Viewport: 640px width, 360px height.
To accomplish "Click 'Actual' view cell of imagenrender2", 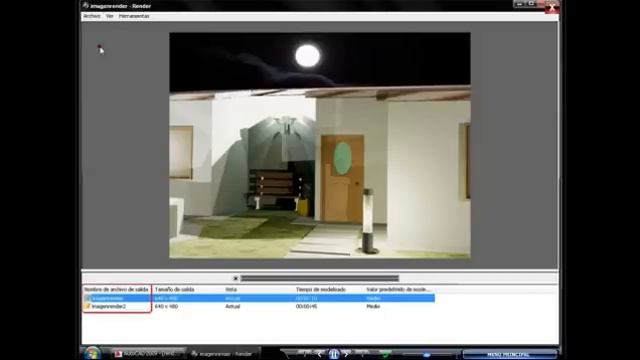I will [x=233, y=306].
